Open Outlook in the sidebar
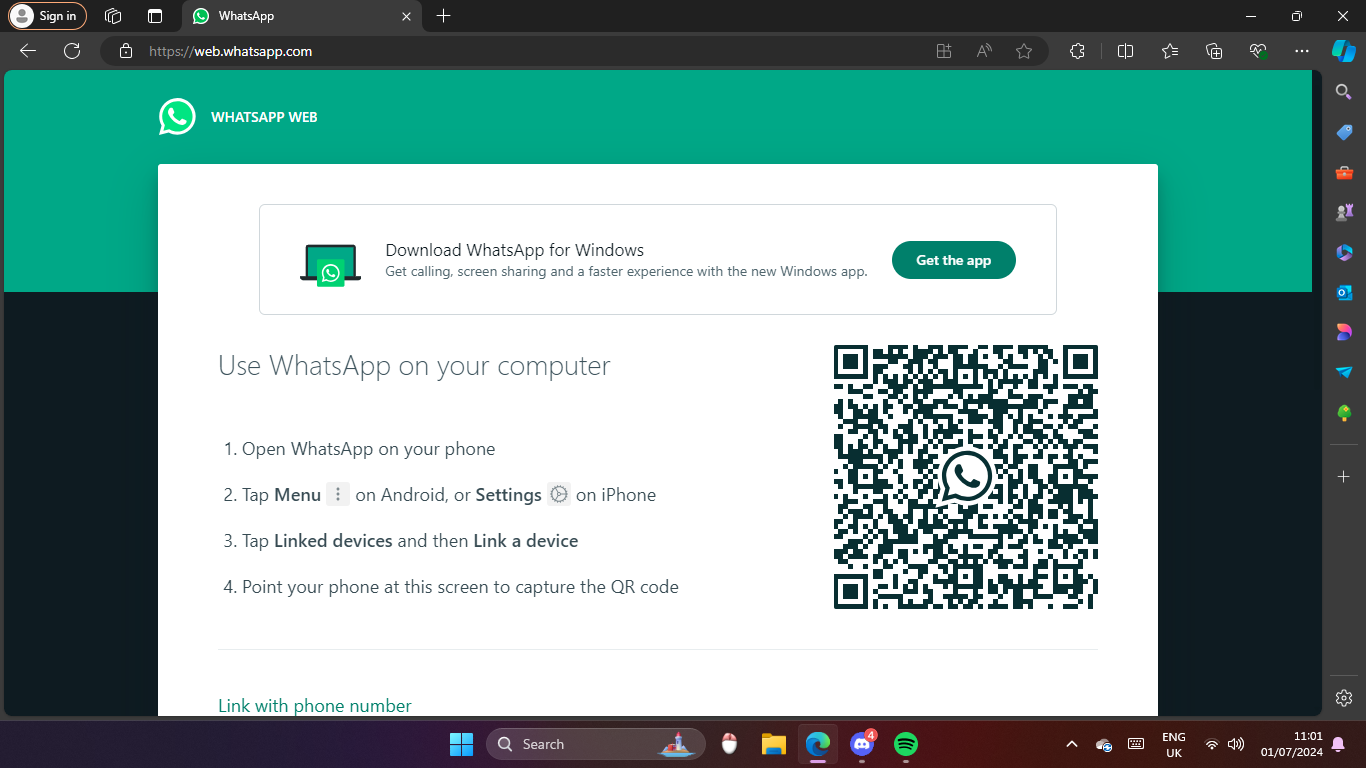Screen dimensions: 1366x768 (1344, 292)
